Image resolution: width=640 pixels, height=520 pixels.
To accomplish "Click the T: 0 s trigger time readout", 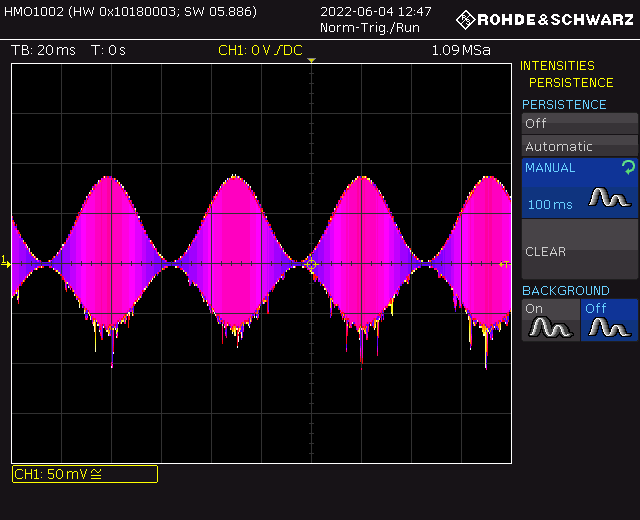I will [108, 50].
